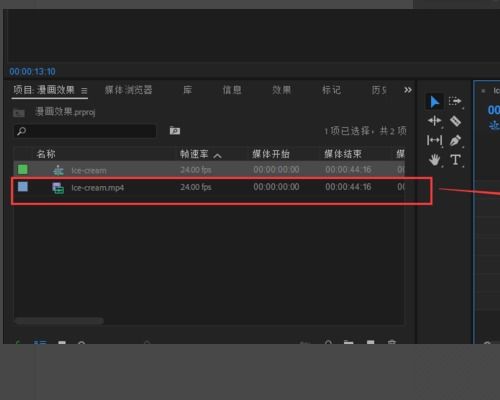500x400 pixels.
Task: Click 00:00:00:00 in Ice-cream.mp4 row
Action: tap(276, 187)
